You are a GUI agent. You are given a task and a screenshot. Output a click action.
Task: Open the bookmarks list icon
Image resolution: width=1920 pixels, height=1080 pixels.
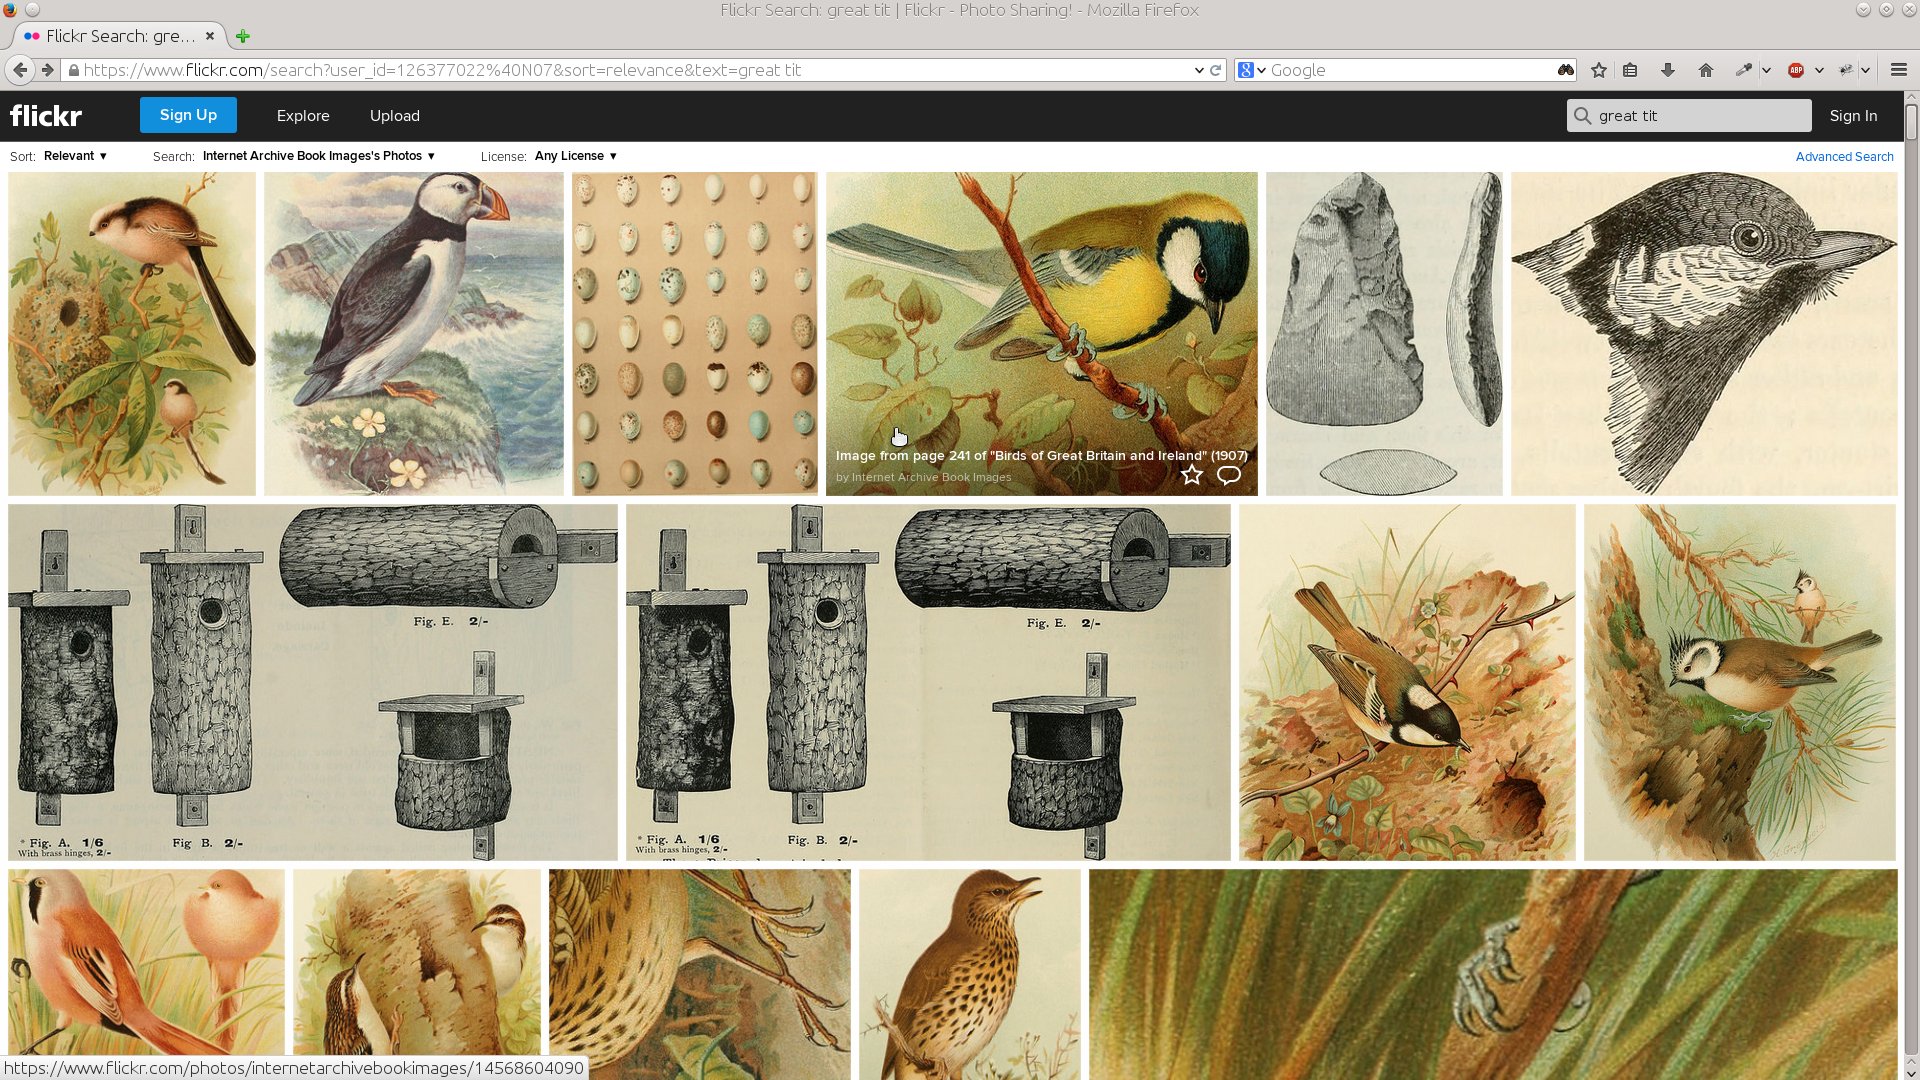(1630, 70)
